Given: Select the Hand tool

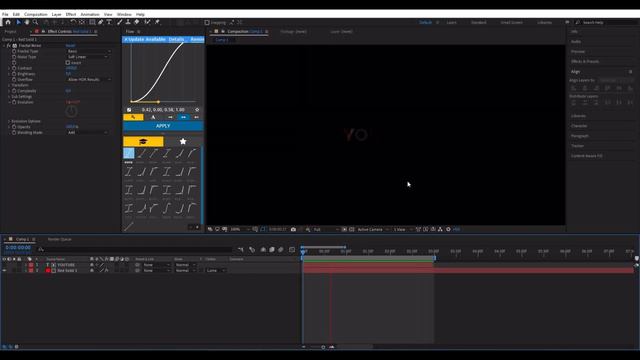Looking at the screenshot, I should (27, 22).
